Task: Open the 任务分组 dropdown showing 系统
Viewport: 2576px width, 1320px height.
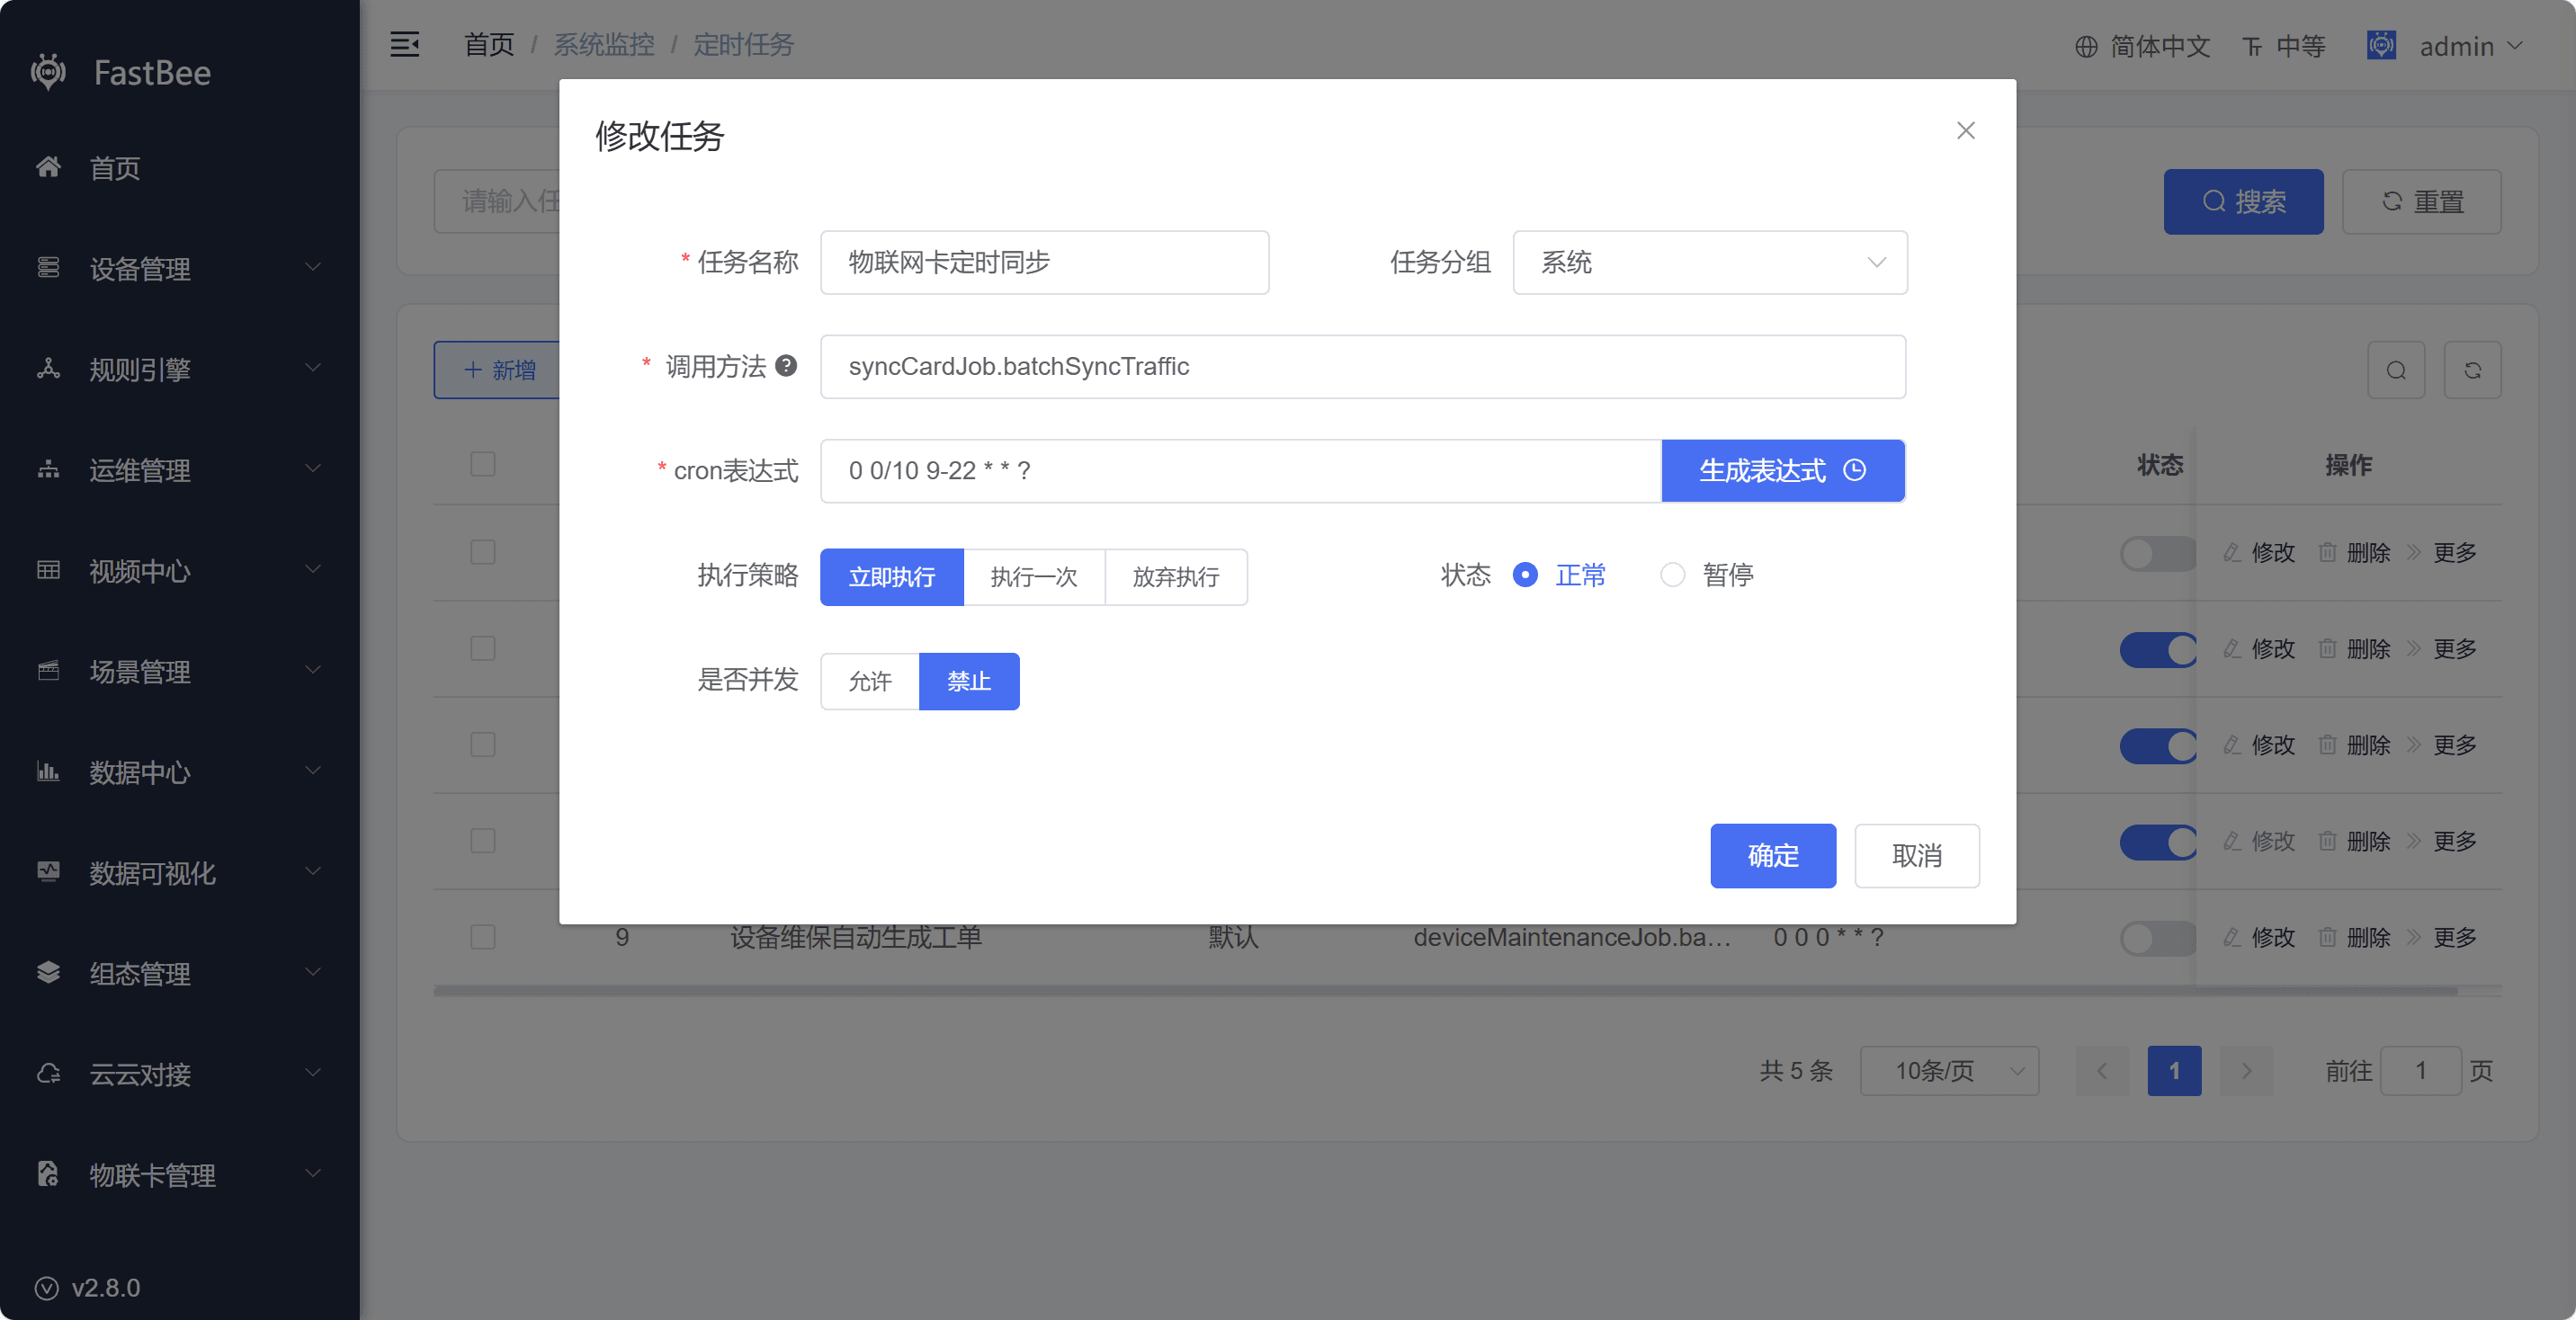Action: pyautogui.click(x=1709, y=262)
